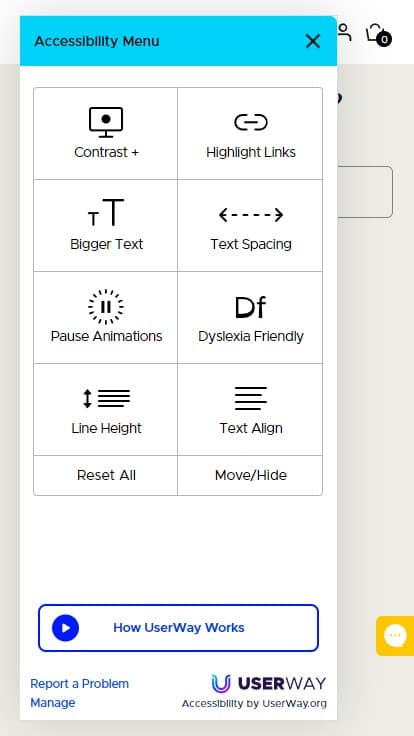
Task: Click the Contrast + monitor icon
Action: (x=106, y=122)
